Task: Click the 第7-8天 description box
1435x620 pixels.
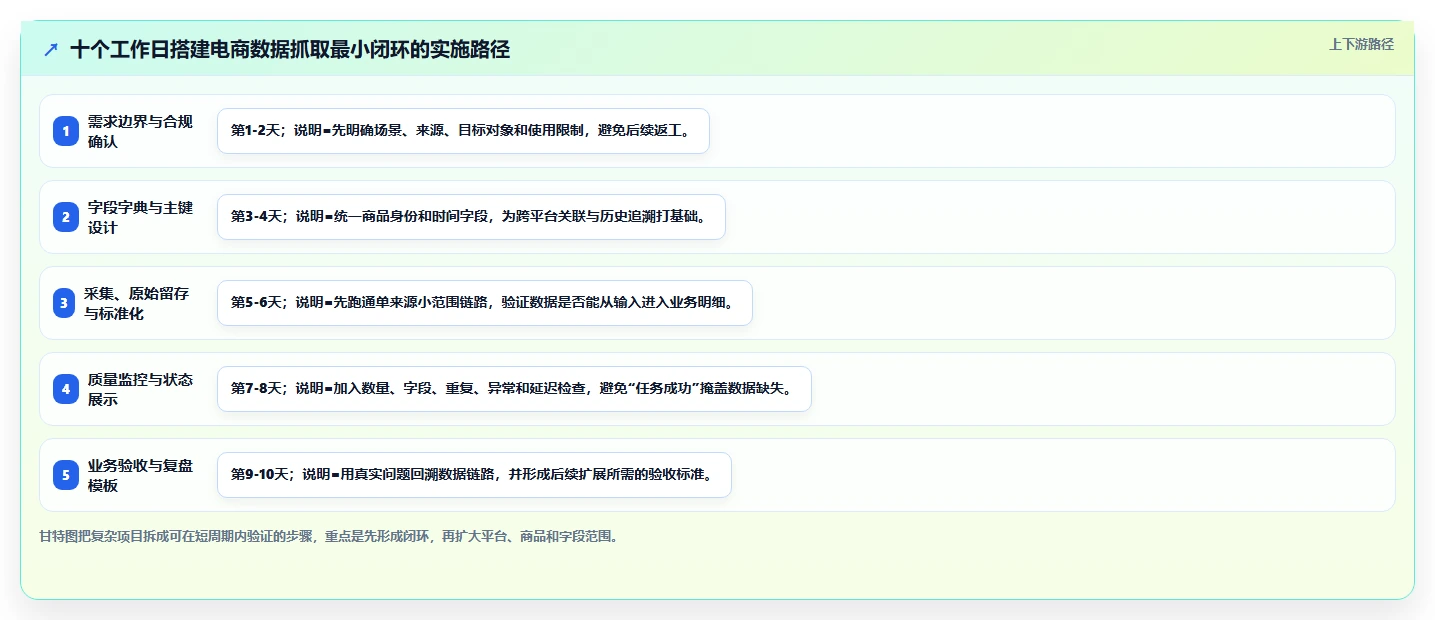Action: [514, 389]
